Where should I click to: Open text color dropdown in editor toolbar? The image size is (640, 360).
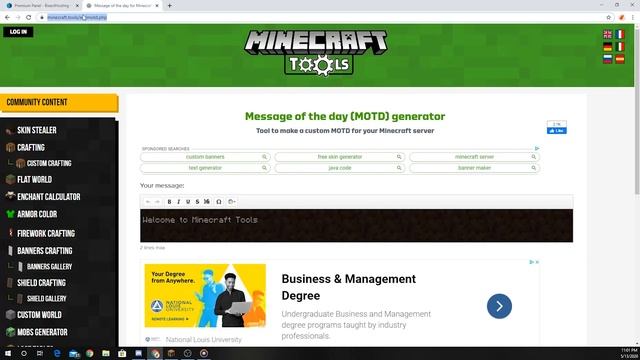[231, 202]
